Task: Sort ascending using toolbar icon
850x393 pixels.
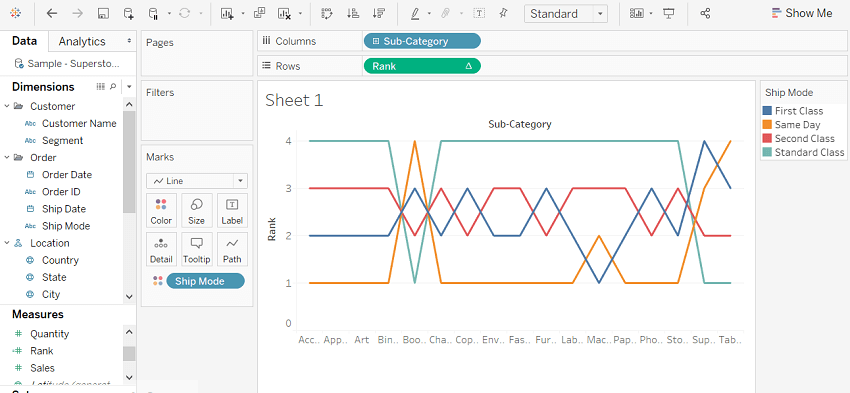Action: pos(353,14)
